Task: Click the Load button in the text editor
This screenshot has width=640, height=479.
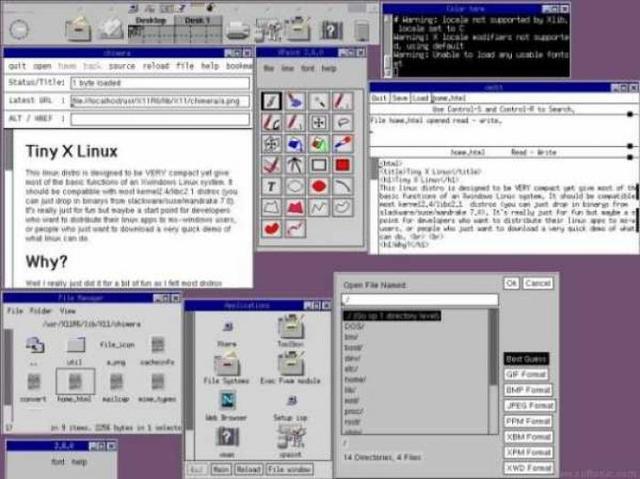Action: click(x=420, y=98)
